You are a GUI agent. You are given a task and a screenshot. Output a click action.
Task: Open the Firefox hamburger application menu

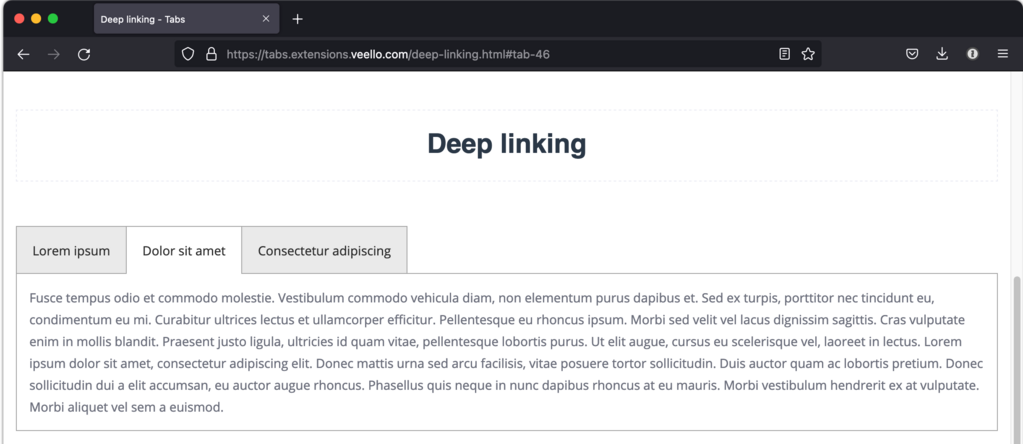(x=1002, y=54)
